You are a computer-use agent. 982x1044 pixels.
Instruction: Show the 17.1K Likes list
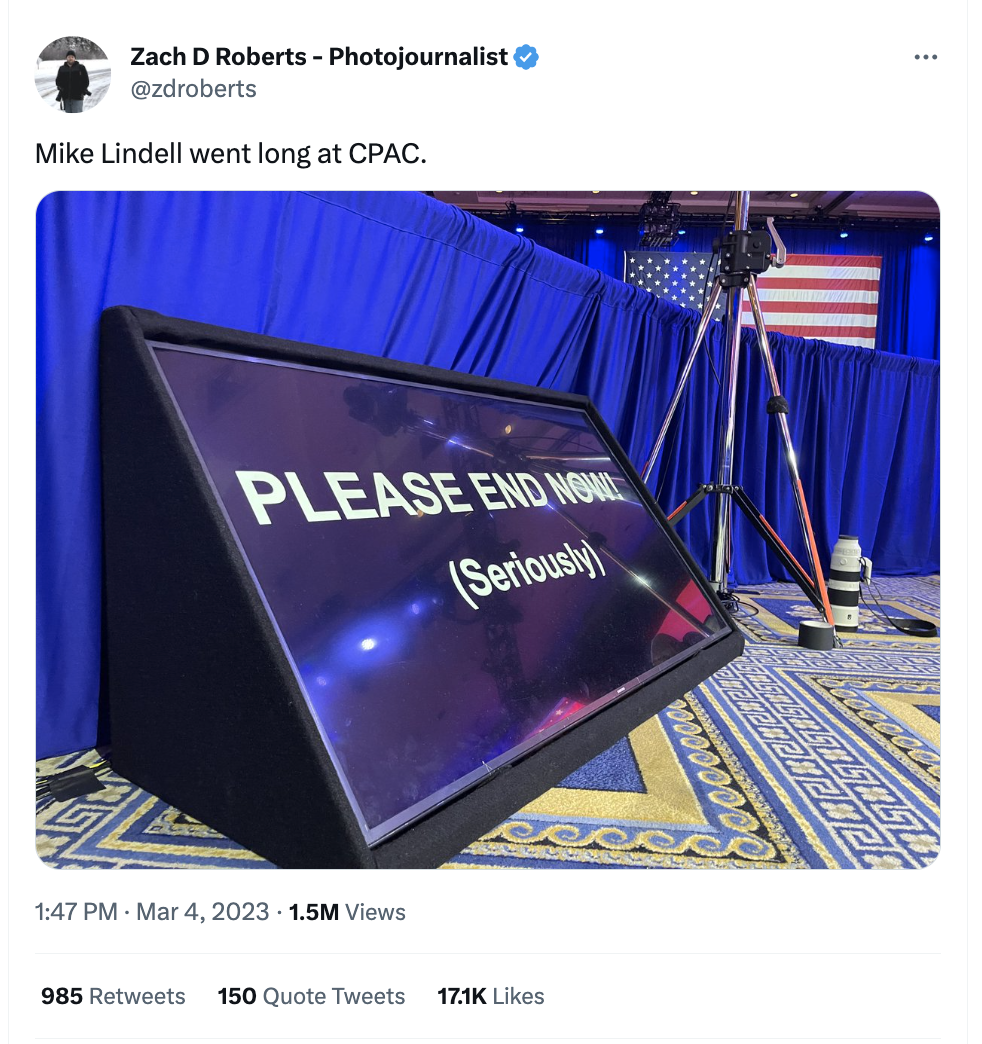[491, 996]
